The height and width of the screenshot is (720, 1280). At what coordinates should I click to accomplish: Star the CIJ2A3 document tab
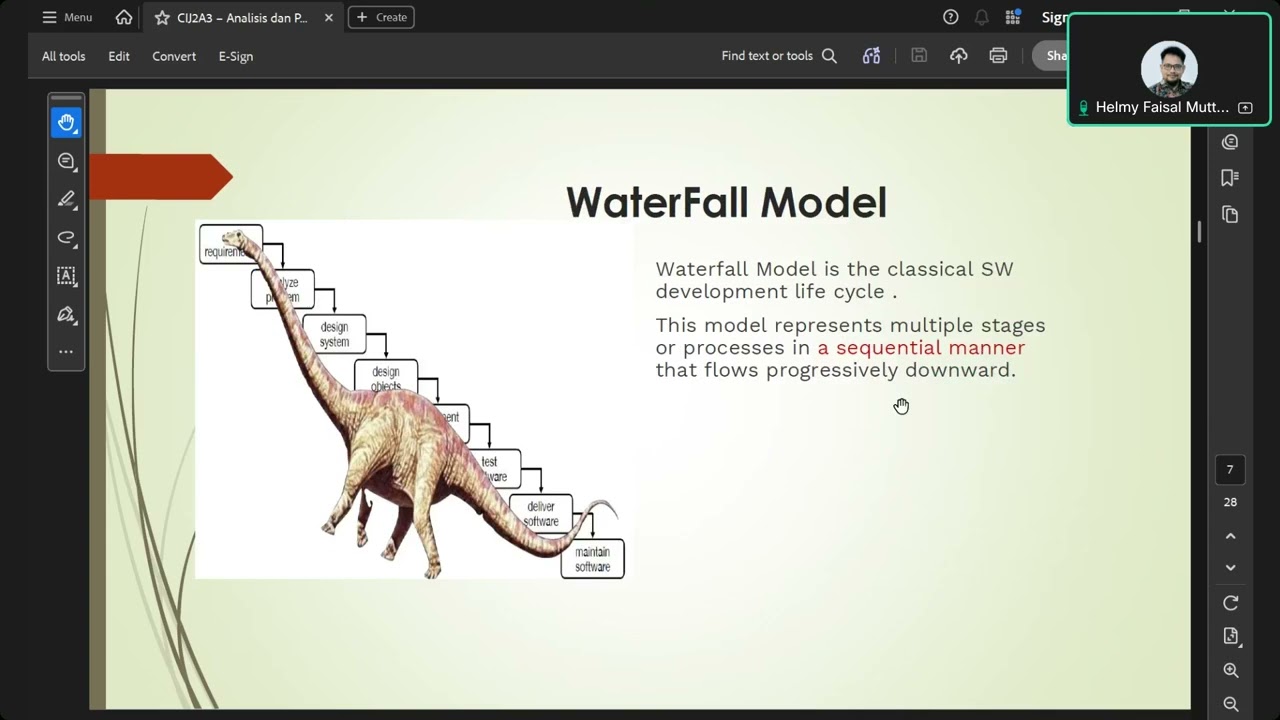pyautogui.click(x=162, y=17)
